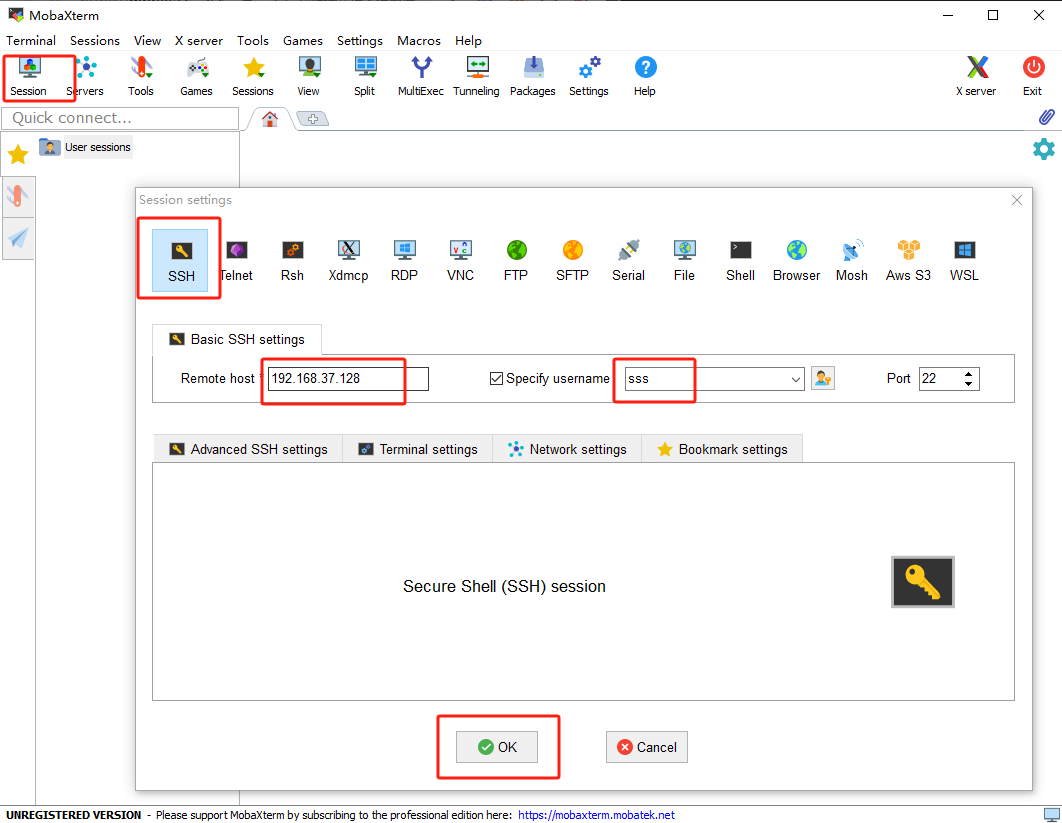Select the File session type
This screenshot has height=823, width=1062.
[684, 260]
